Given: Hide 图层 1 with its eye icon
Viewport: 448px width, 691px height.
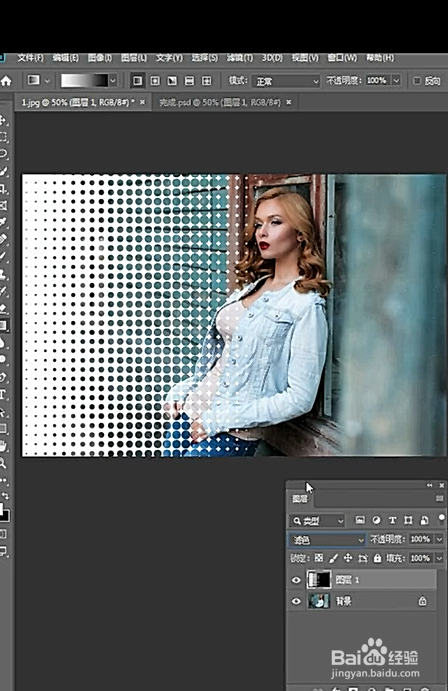Looking at the screenshot, I should coord(296,580).
